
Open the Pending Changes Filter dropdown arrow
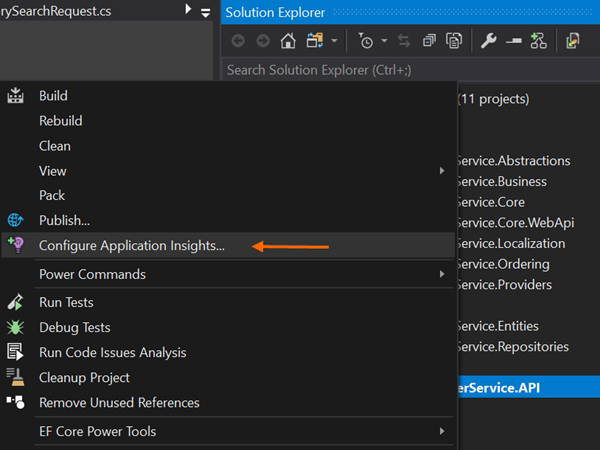(x=383, y=42)
